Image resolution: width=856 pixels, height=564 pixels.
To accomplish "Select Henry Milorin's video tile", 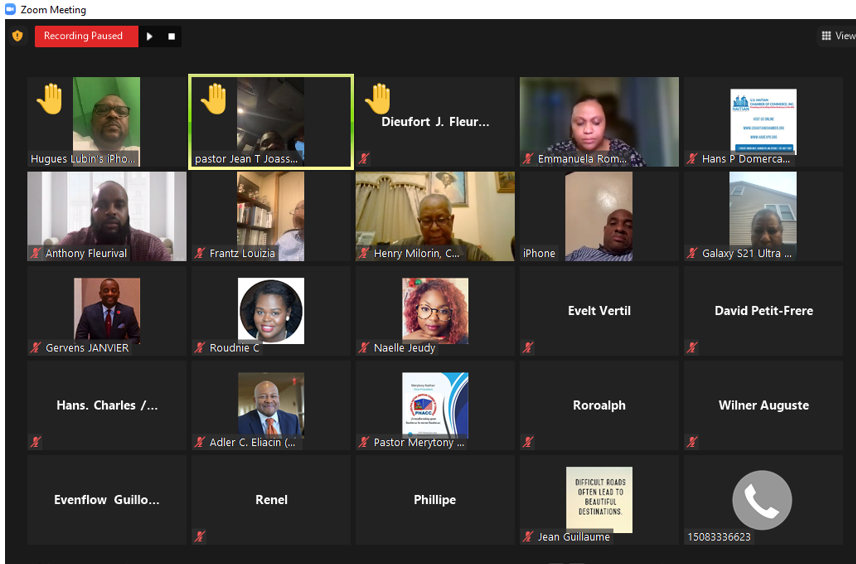I will (x=435, y=216).
